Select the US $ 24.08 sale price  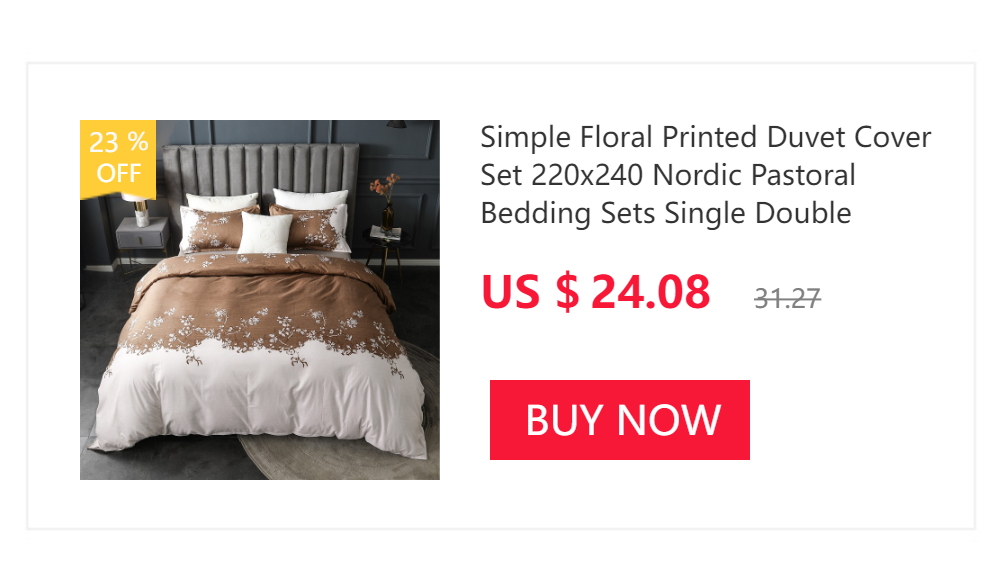coord(596,292)
